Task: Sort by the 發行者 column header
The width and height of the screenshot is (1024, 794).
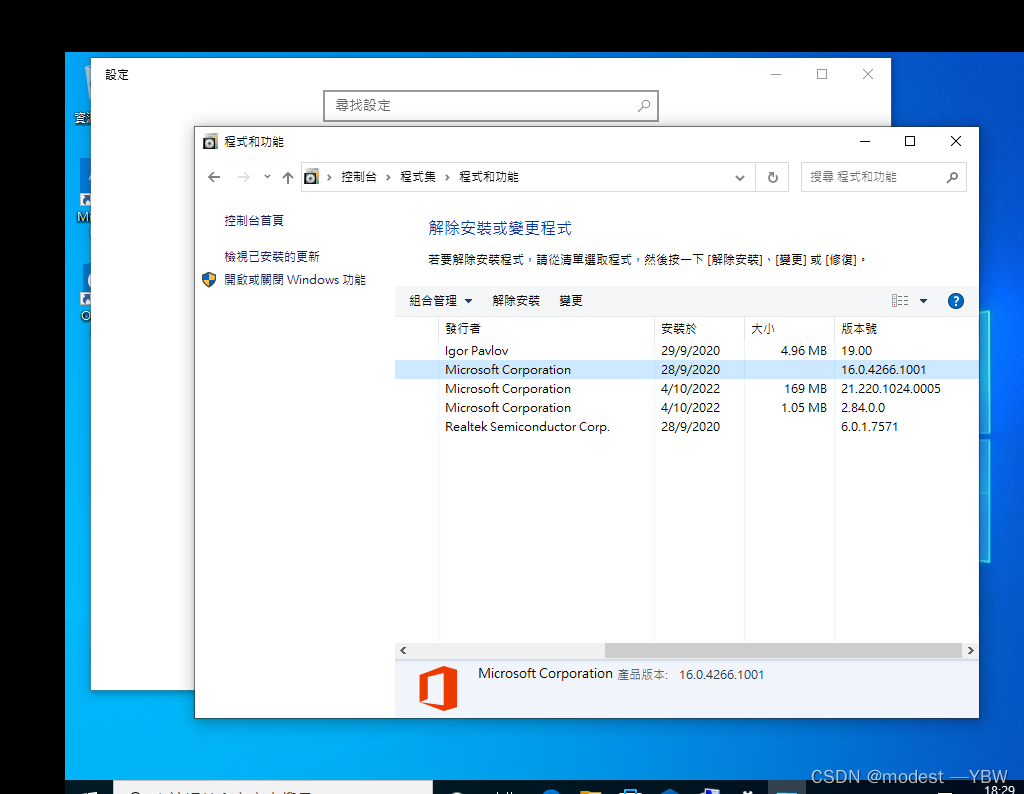Action: pos(547,328)
